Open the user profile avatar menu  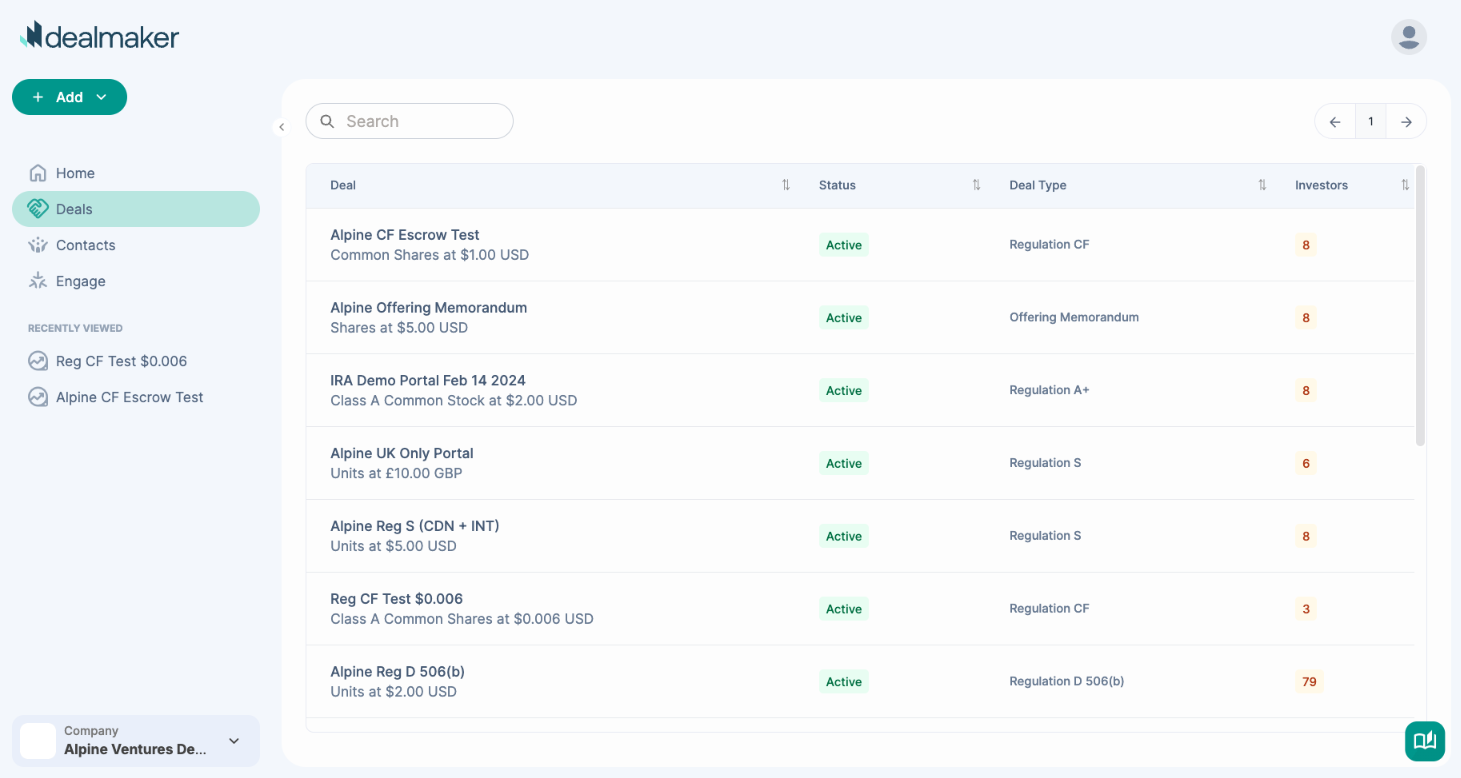point(1408,37)
